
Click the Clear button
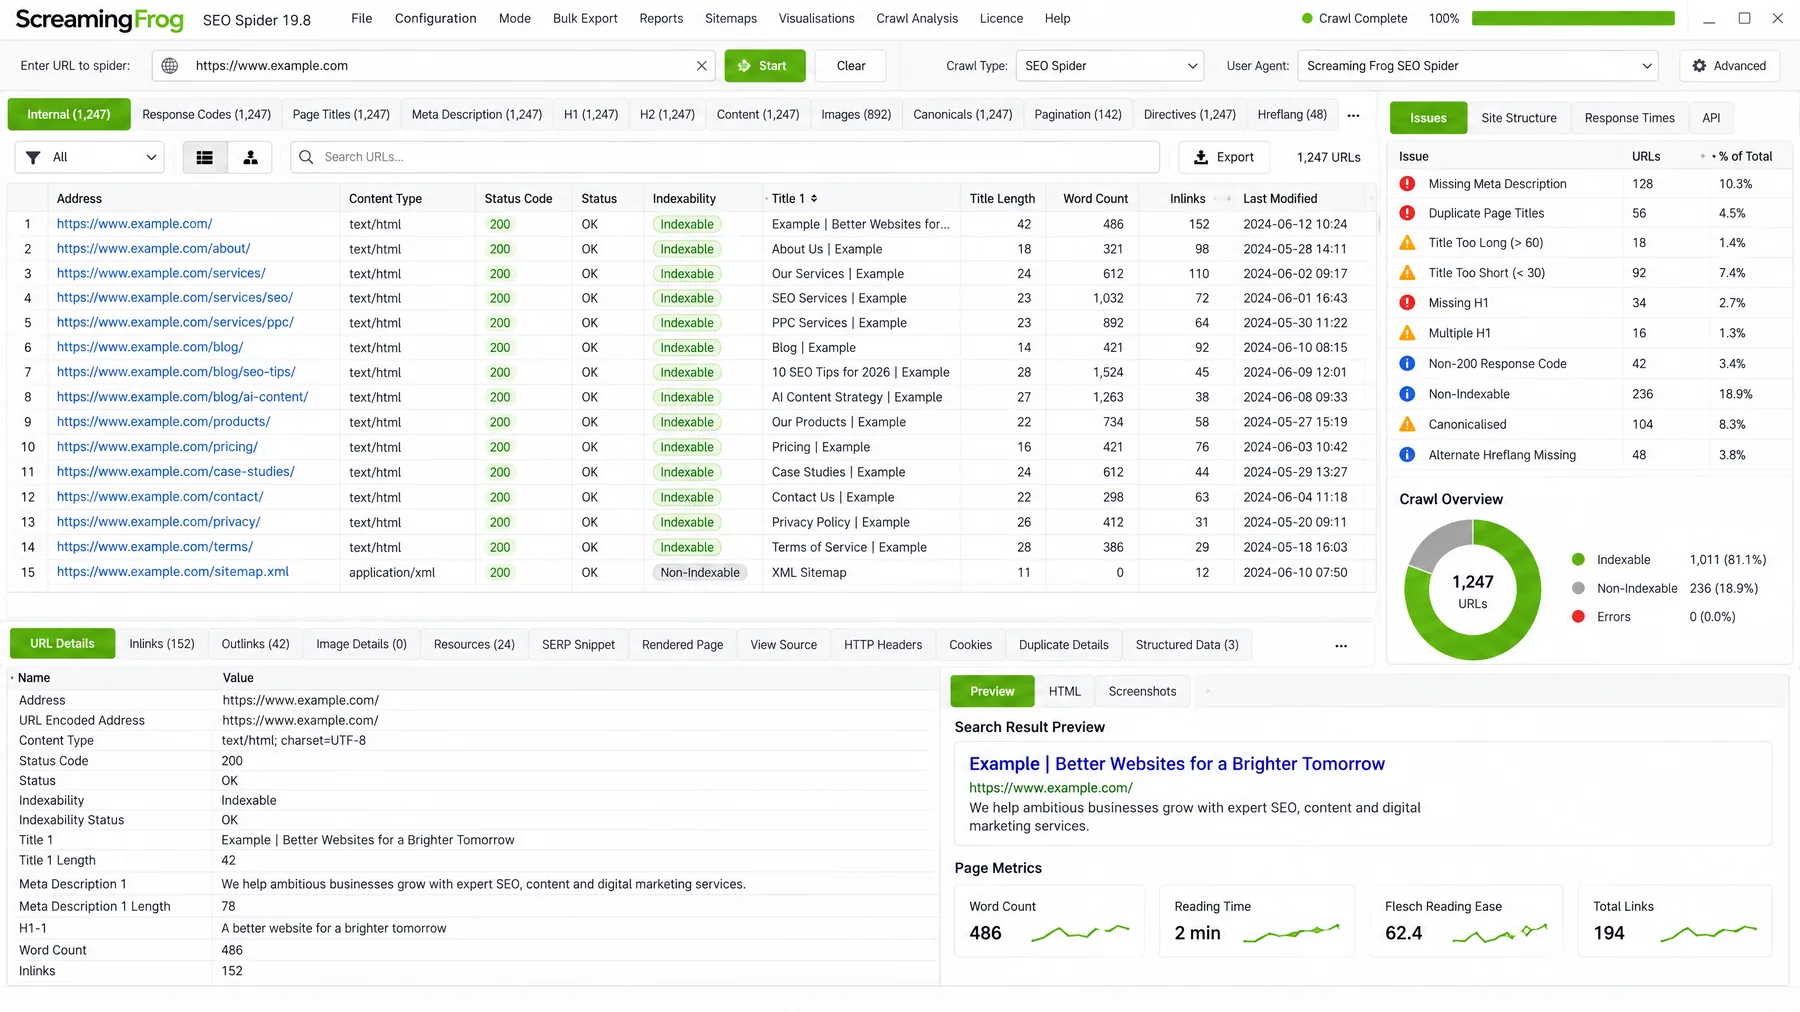[x=851, y=66]
